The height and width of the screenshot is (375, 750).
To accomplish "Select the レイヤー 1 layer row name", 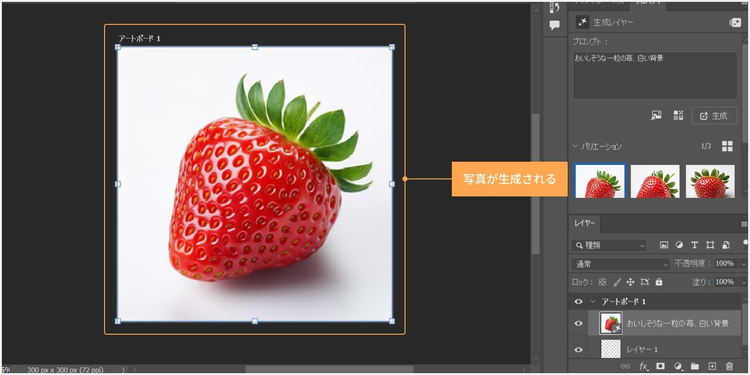I will click(642, 350).
